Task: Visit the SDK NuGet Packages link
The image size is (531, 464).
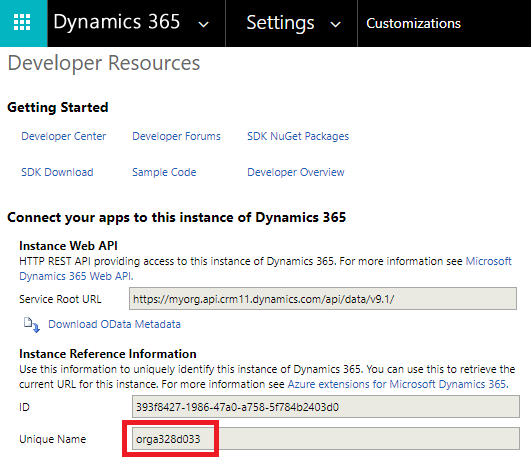Action: (x=298, y=136)
